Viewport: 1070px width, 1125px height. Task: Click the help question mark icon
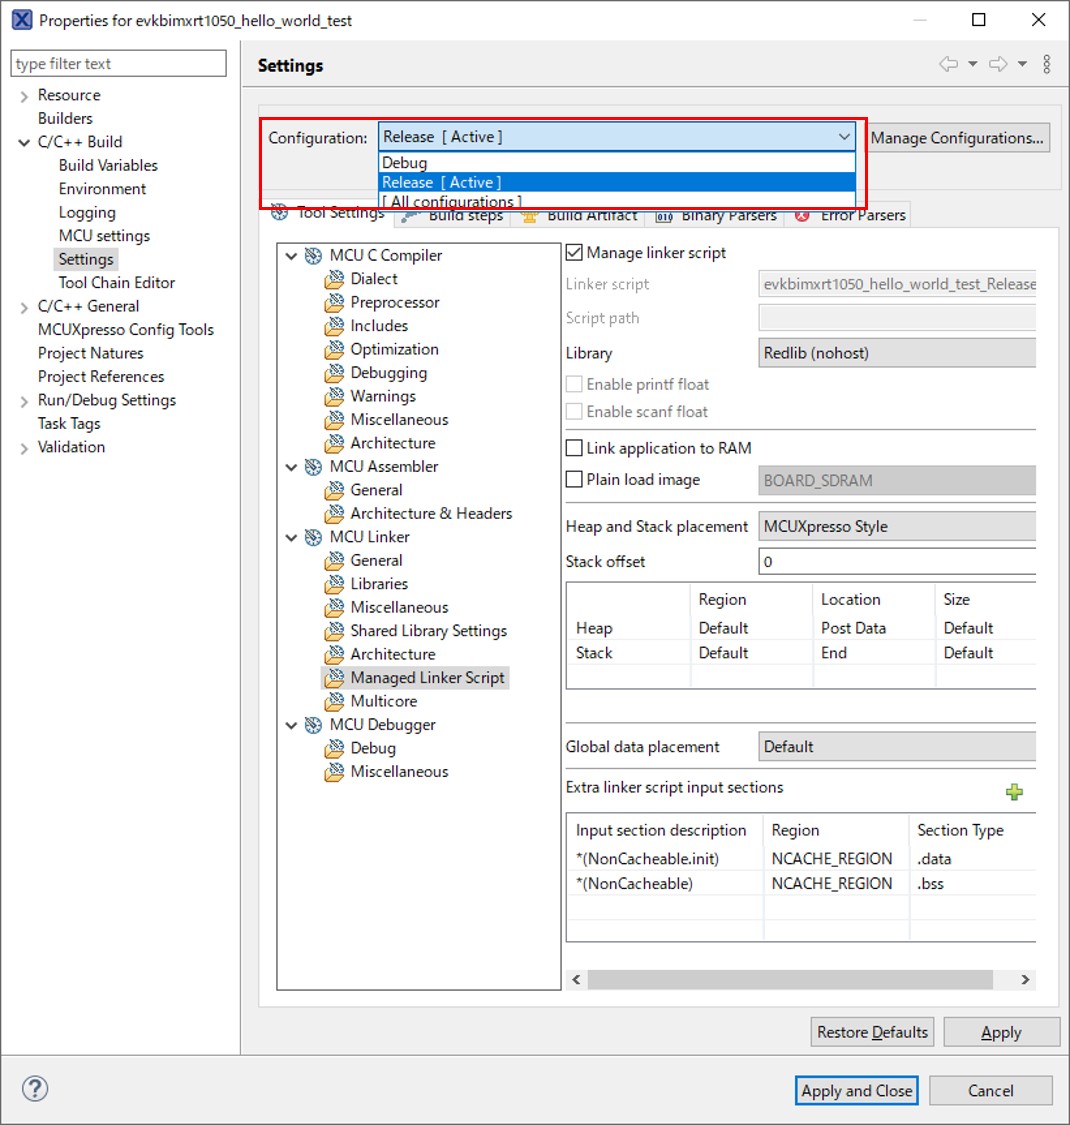[x=35, y=1089]
